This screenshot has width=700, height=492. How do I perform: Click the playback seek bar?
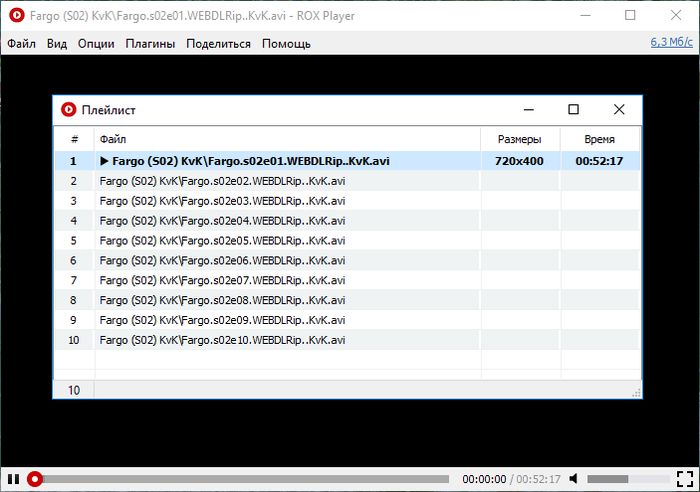point(240,479)
